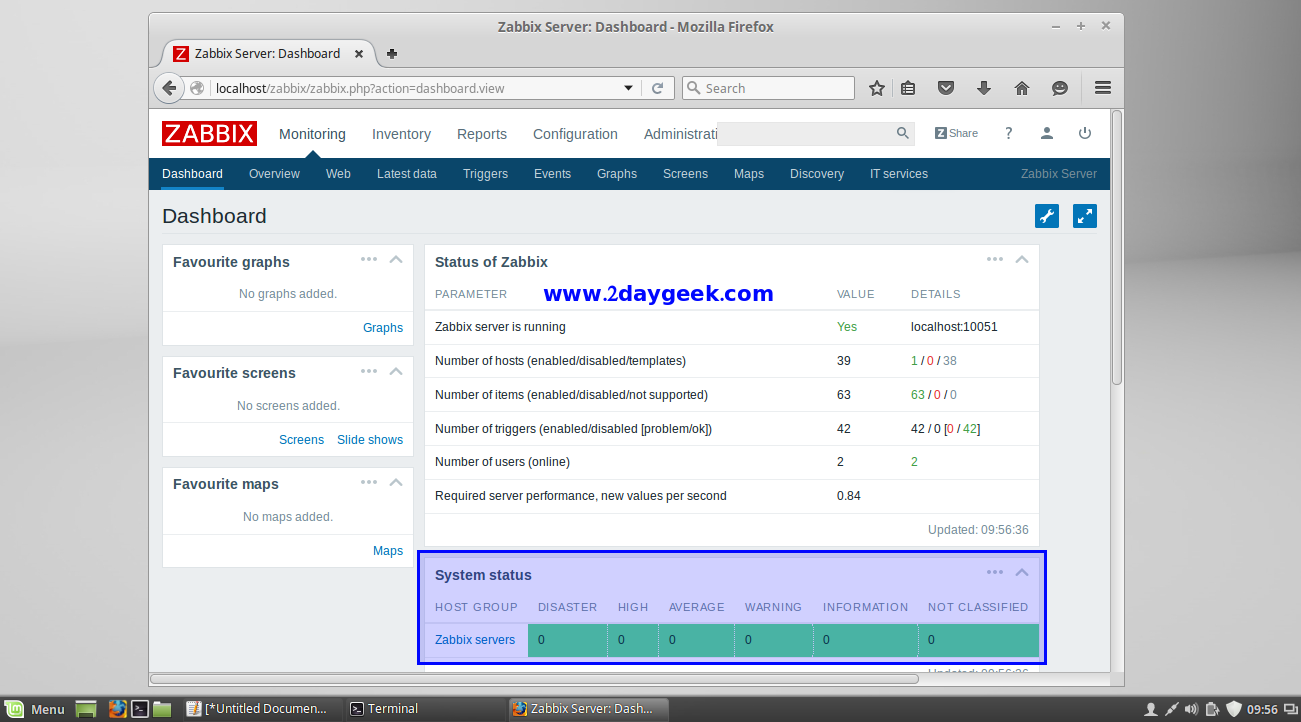The image size is (1301, 722).
Task: Open the Monitoring menu
Action: [312, 134]
